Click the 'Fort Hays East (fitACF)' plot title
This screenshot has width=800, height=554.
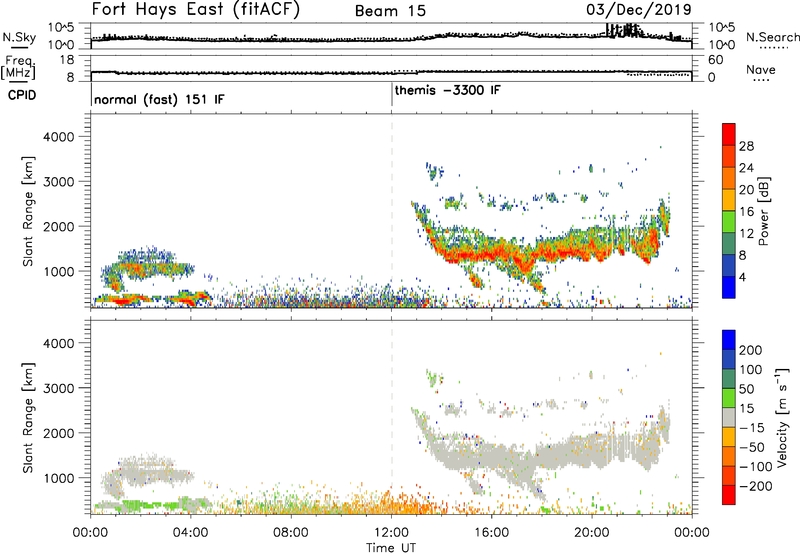196,9
